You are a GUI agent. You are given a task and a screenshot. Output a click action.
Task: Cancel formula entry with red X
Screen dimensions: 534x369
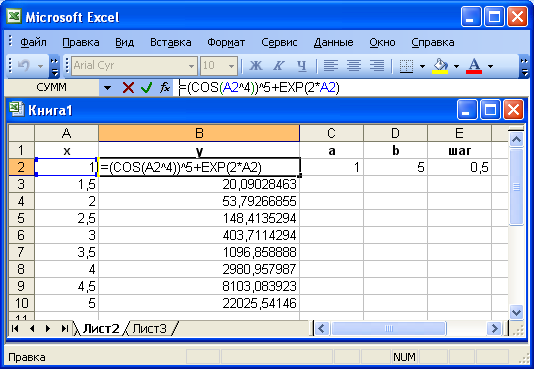[x=128, y=88]
